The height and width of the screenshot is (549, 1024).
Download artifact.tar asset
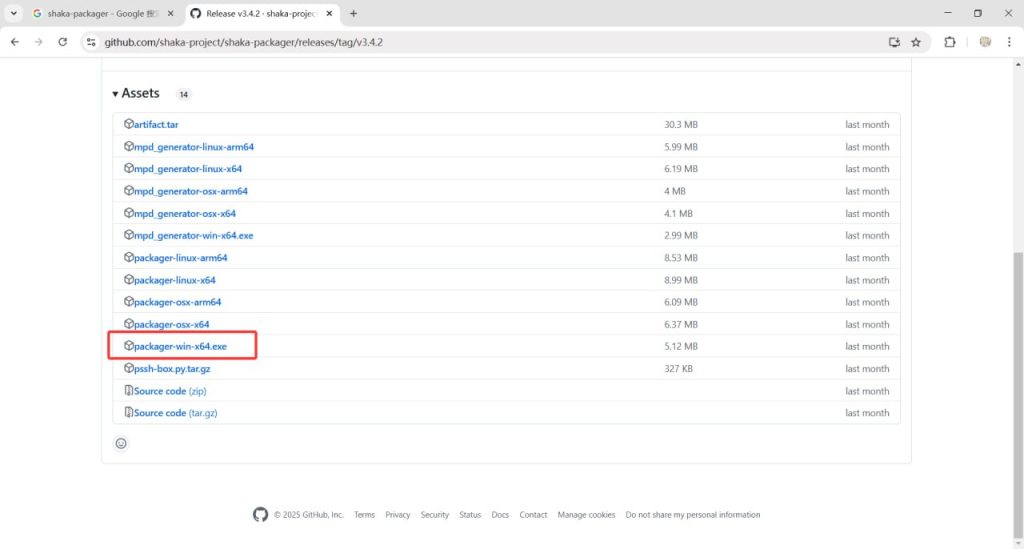pos(156,125)
